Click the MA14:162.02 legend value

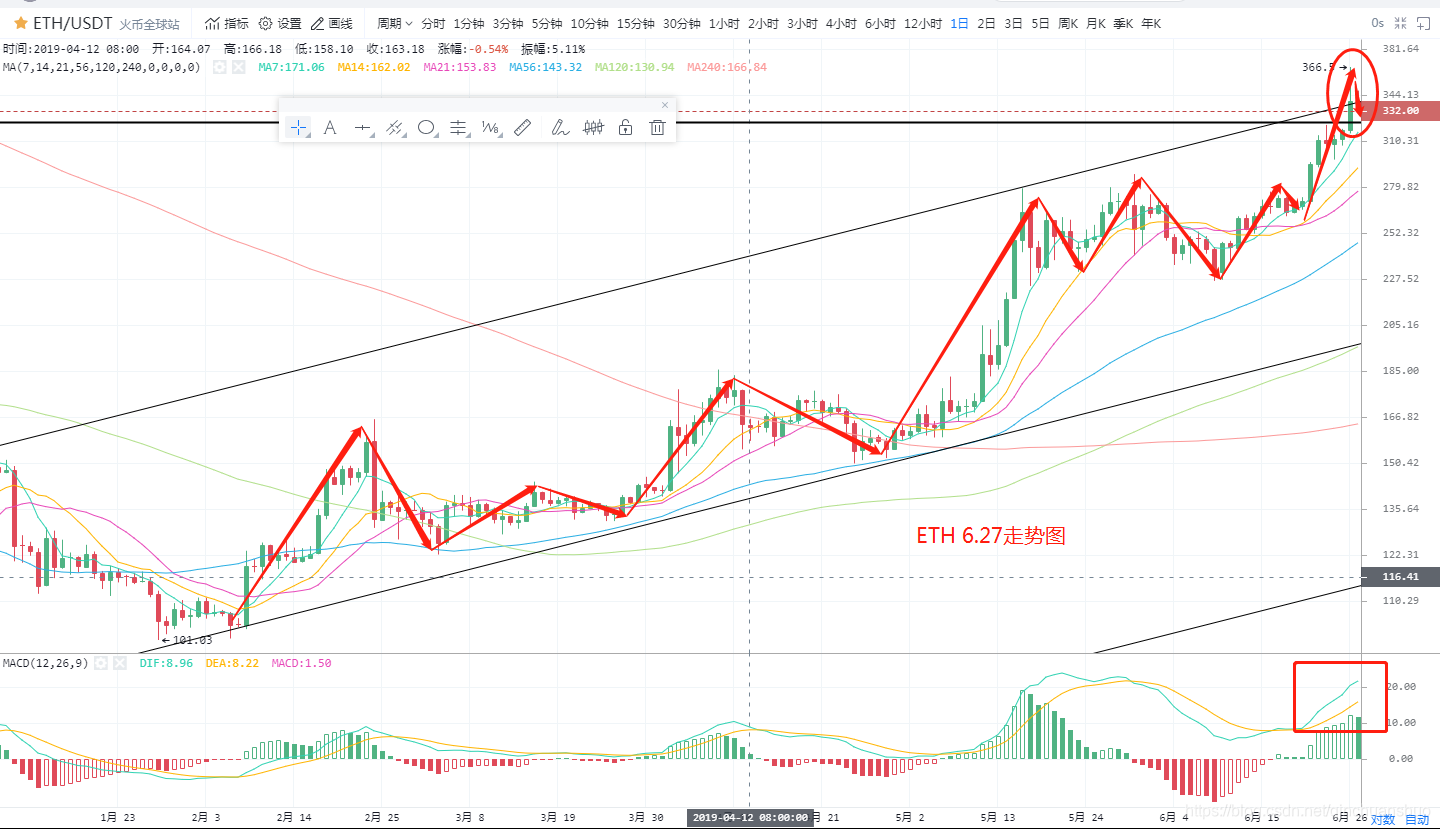coord(374,67)
